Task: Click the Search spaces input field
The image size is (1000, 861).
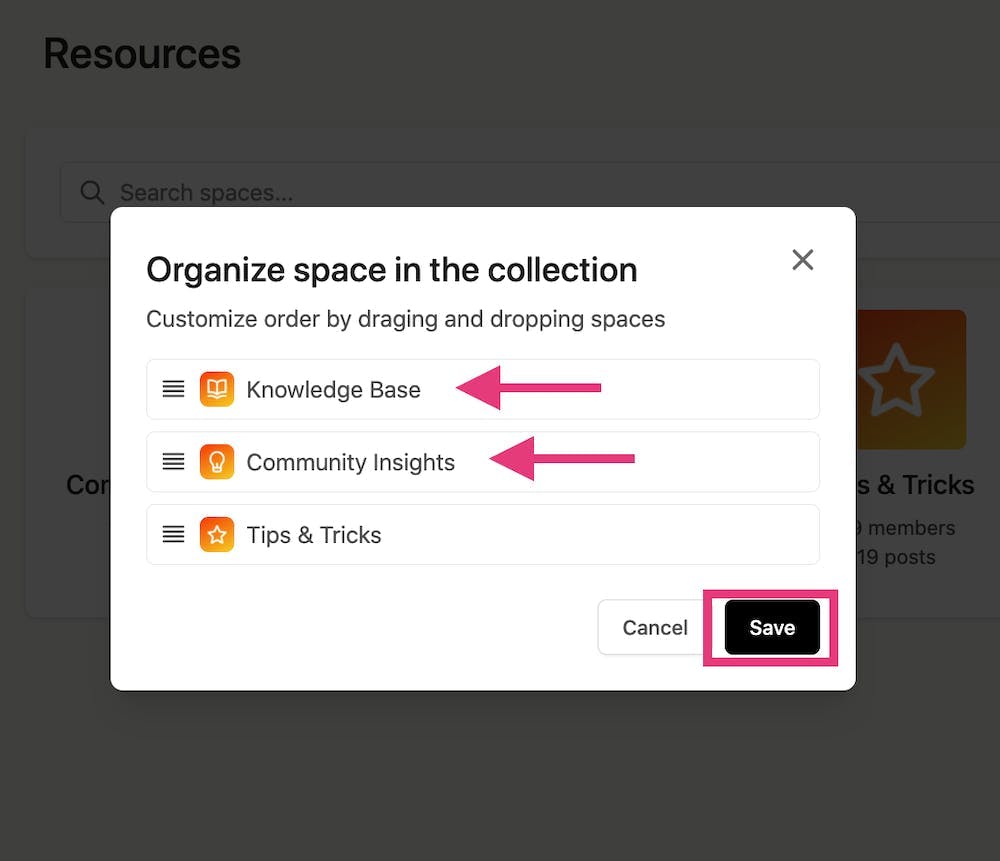Action: tap(300, 192)
